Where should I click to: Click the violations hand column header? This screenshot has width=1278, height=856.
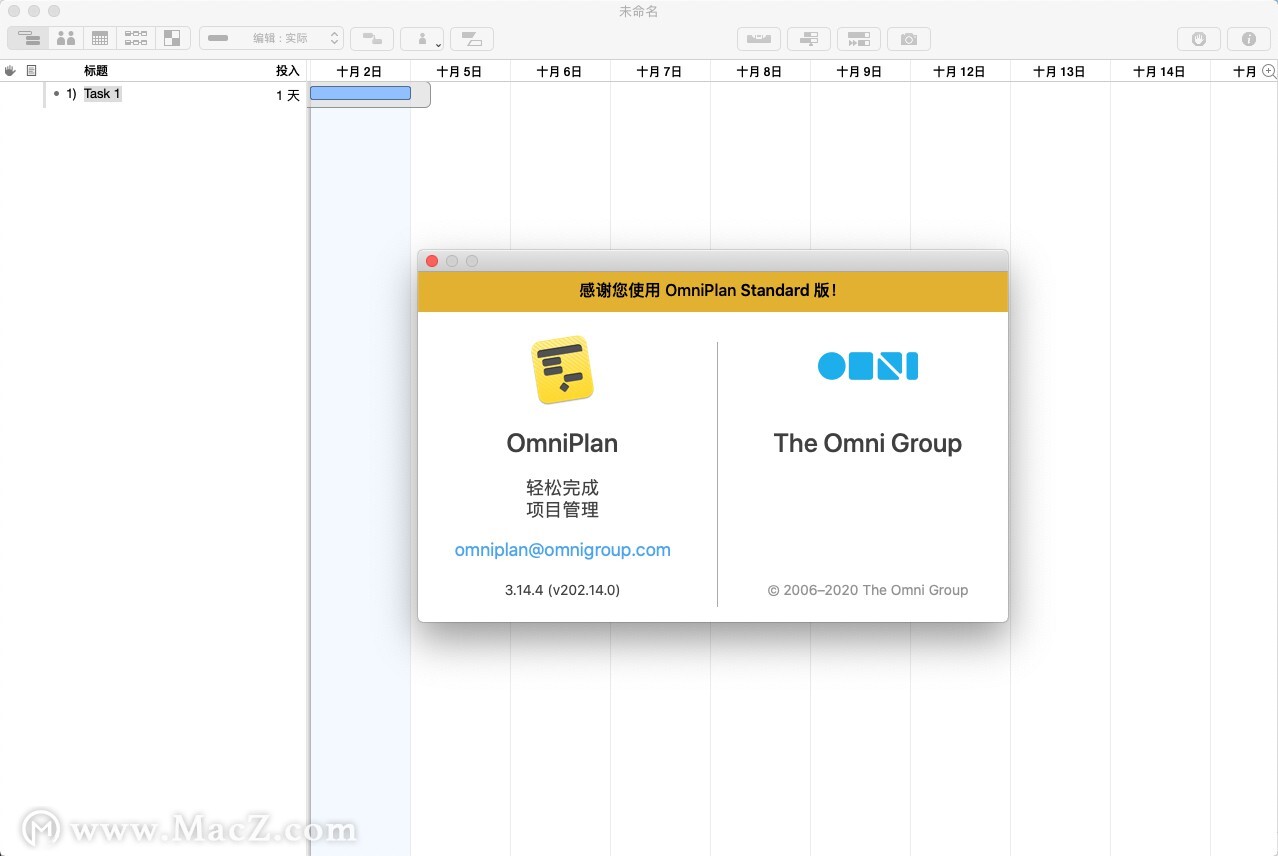[10, 71]
